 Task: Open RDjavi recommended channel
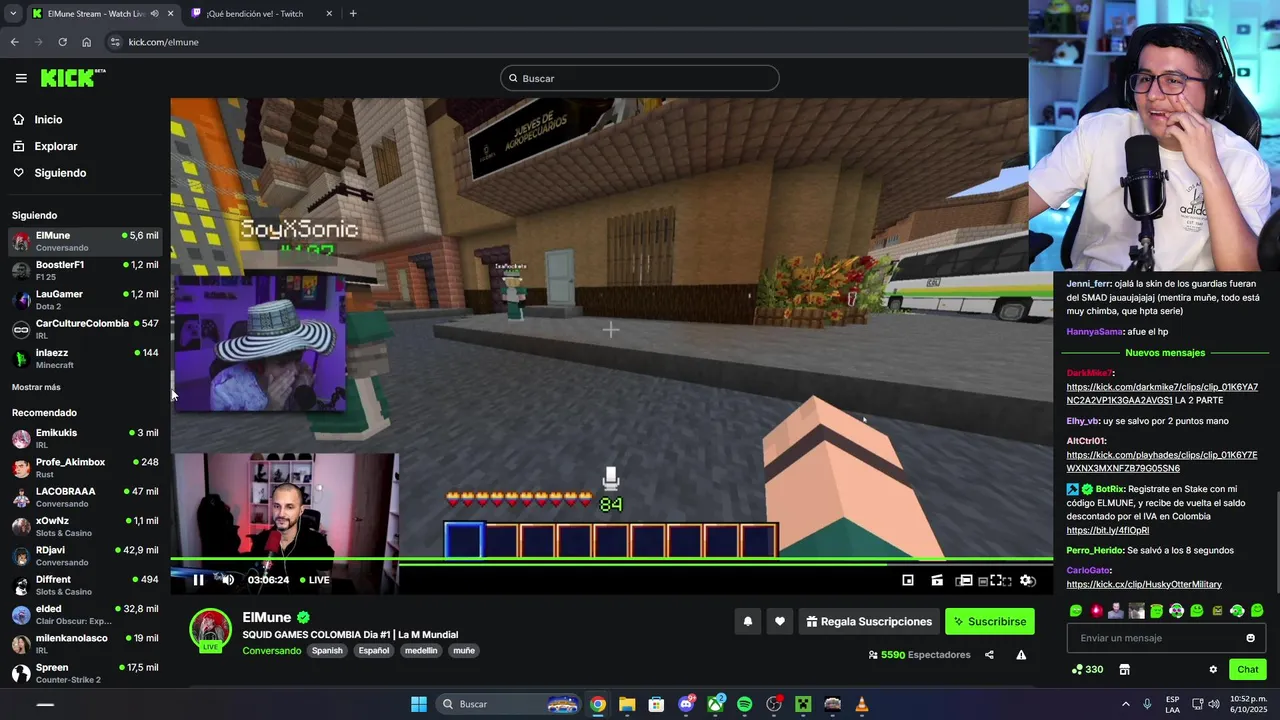click(85, 555)
